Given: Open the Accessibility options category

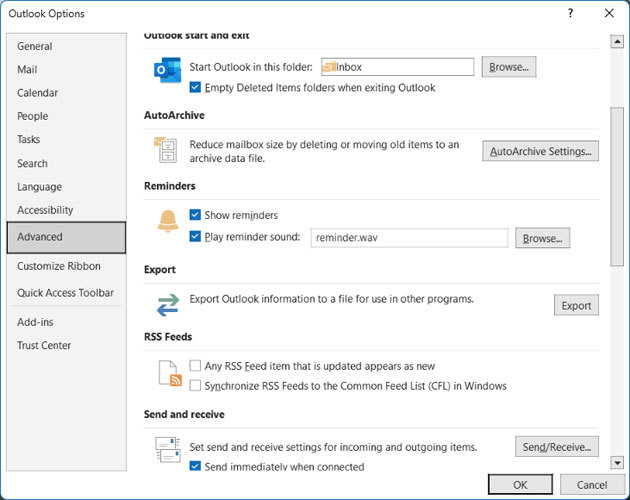Looking at the screenshot, I should click(x=66, y=210).
